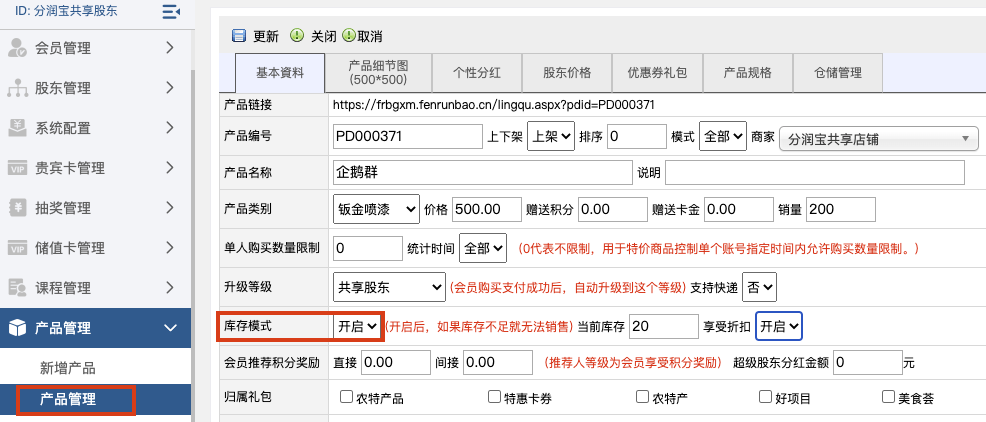The image size is (986, 422).
Task: Tick the 特惠卡券 checkbox
Action: [494, 397]
